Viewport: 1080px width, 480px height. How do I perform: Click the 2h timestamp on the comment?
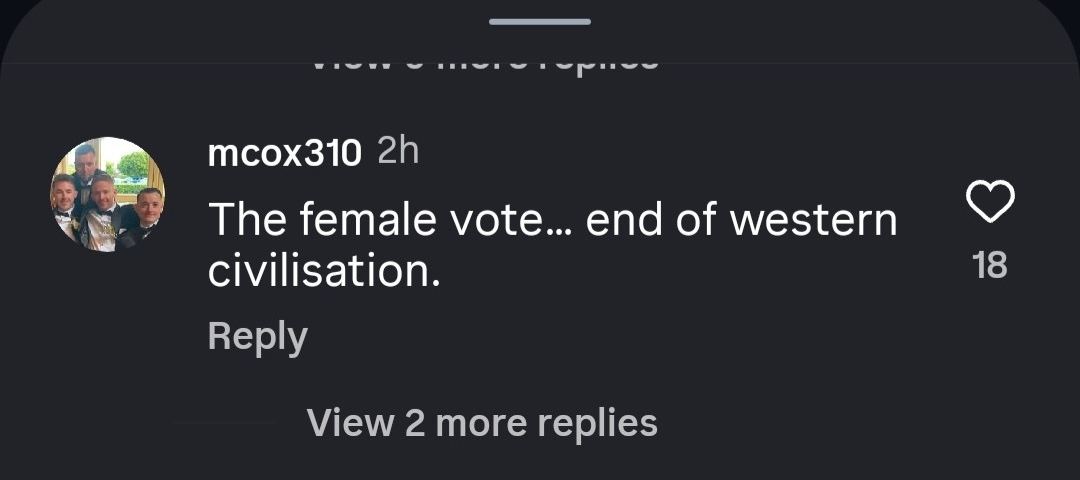click(398, 152)
